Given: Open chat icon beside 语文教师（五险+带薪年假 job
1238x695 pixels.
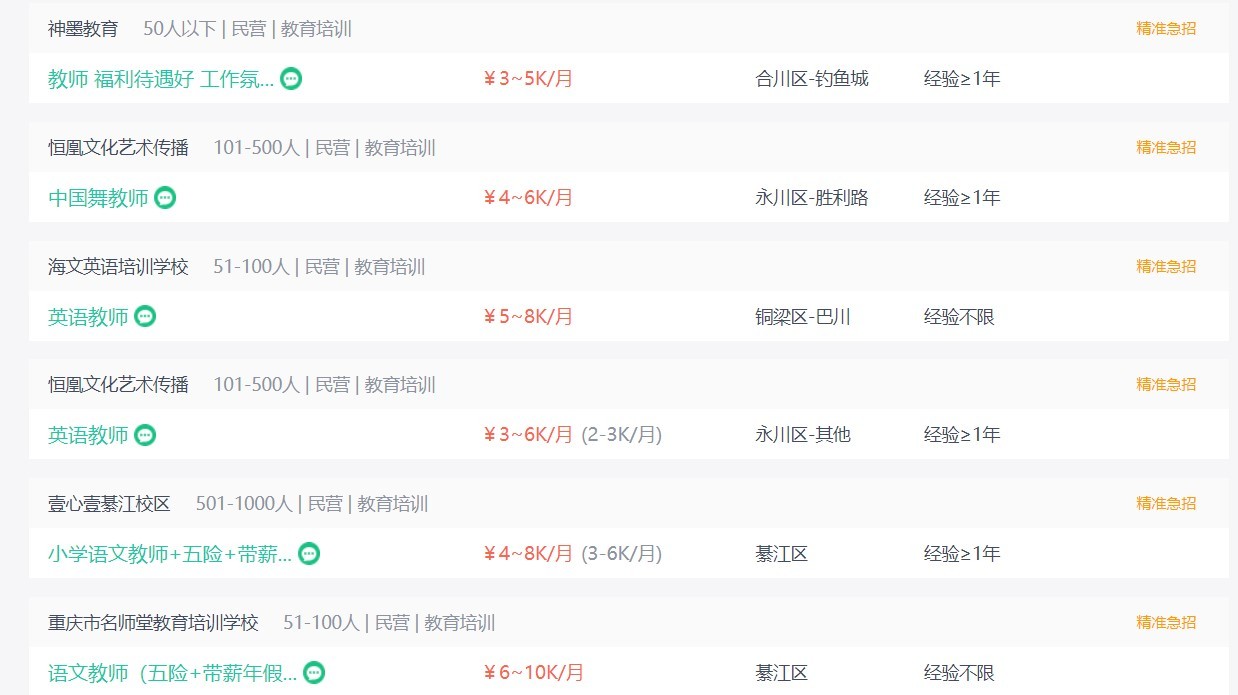Looking at the screenshot, I should tap(314, 673).
